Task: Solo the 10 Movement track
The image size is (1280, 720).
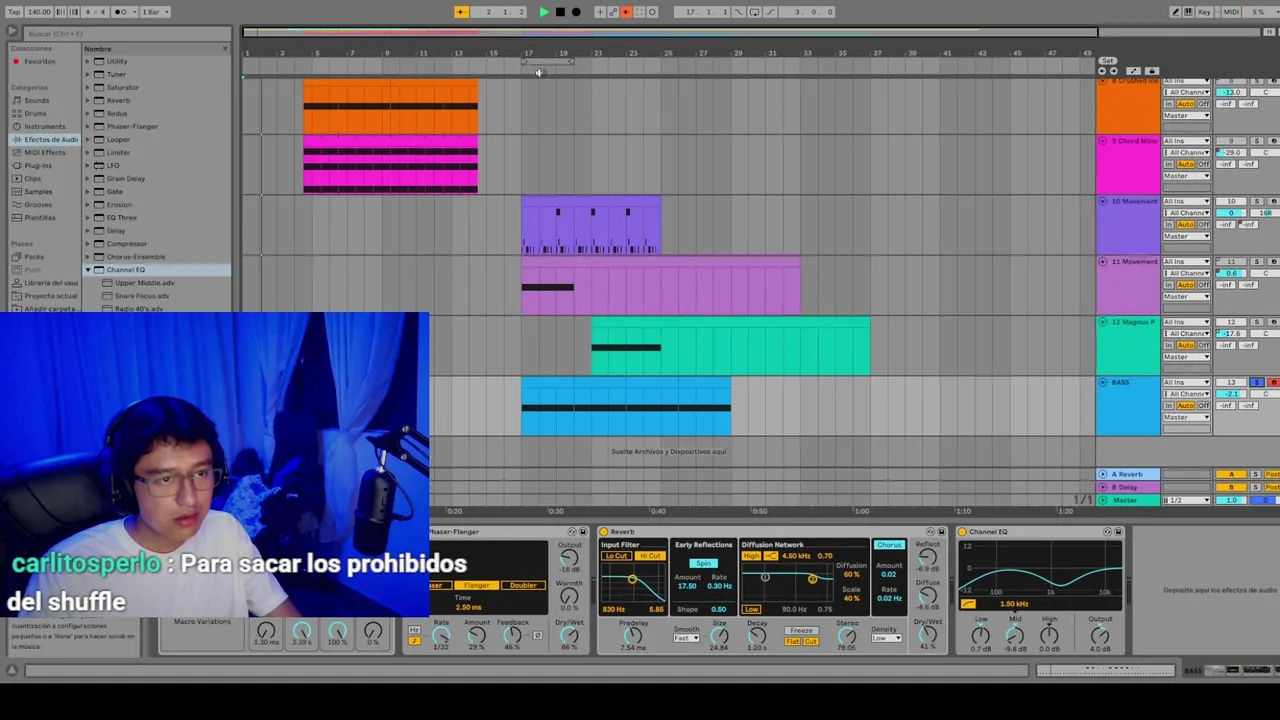Action: [1258, 201]
